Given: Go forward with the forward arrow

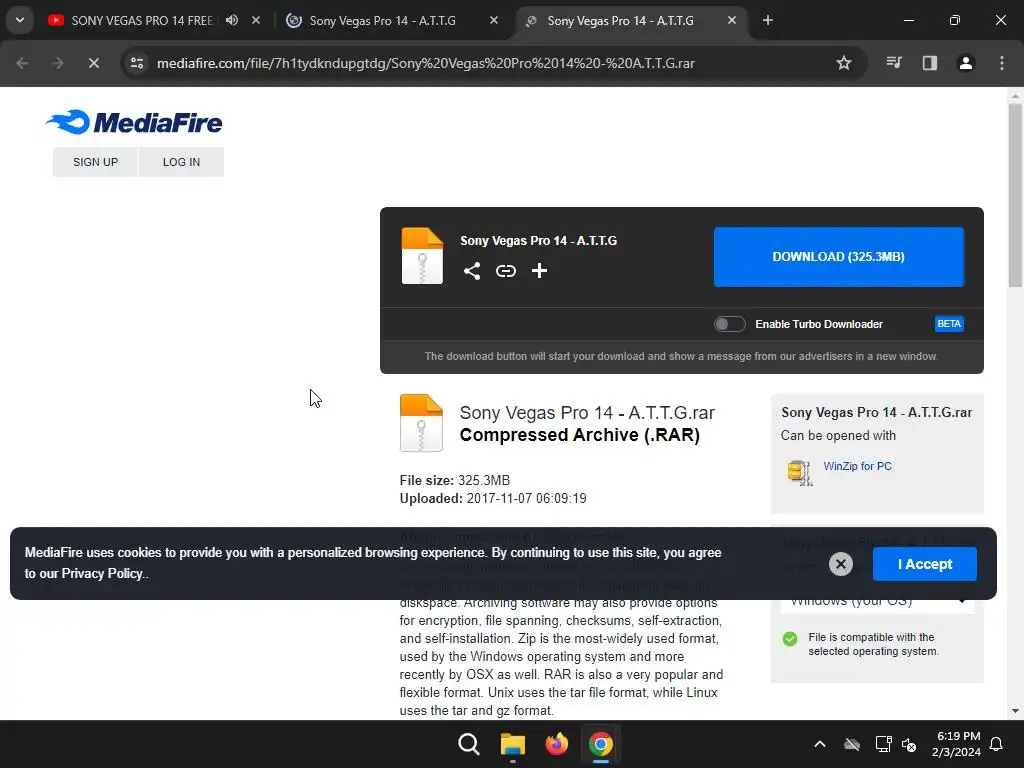Looking at the screenshot, I should point(57,63).
